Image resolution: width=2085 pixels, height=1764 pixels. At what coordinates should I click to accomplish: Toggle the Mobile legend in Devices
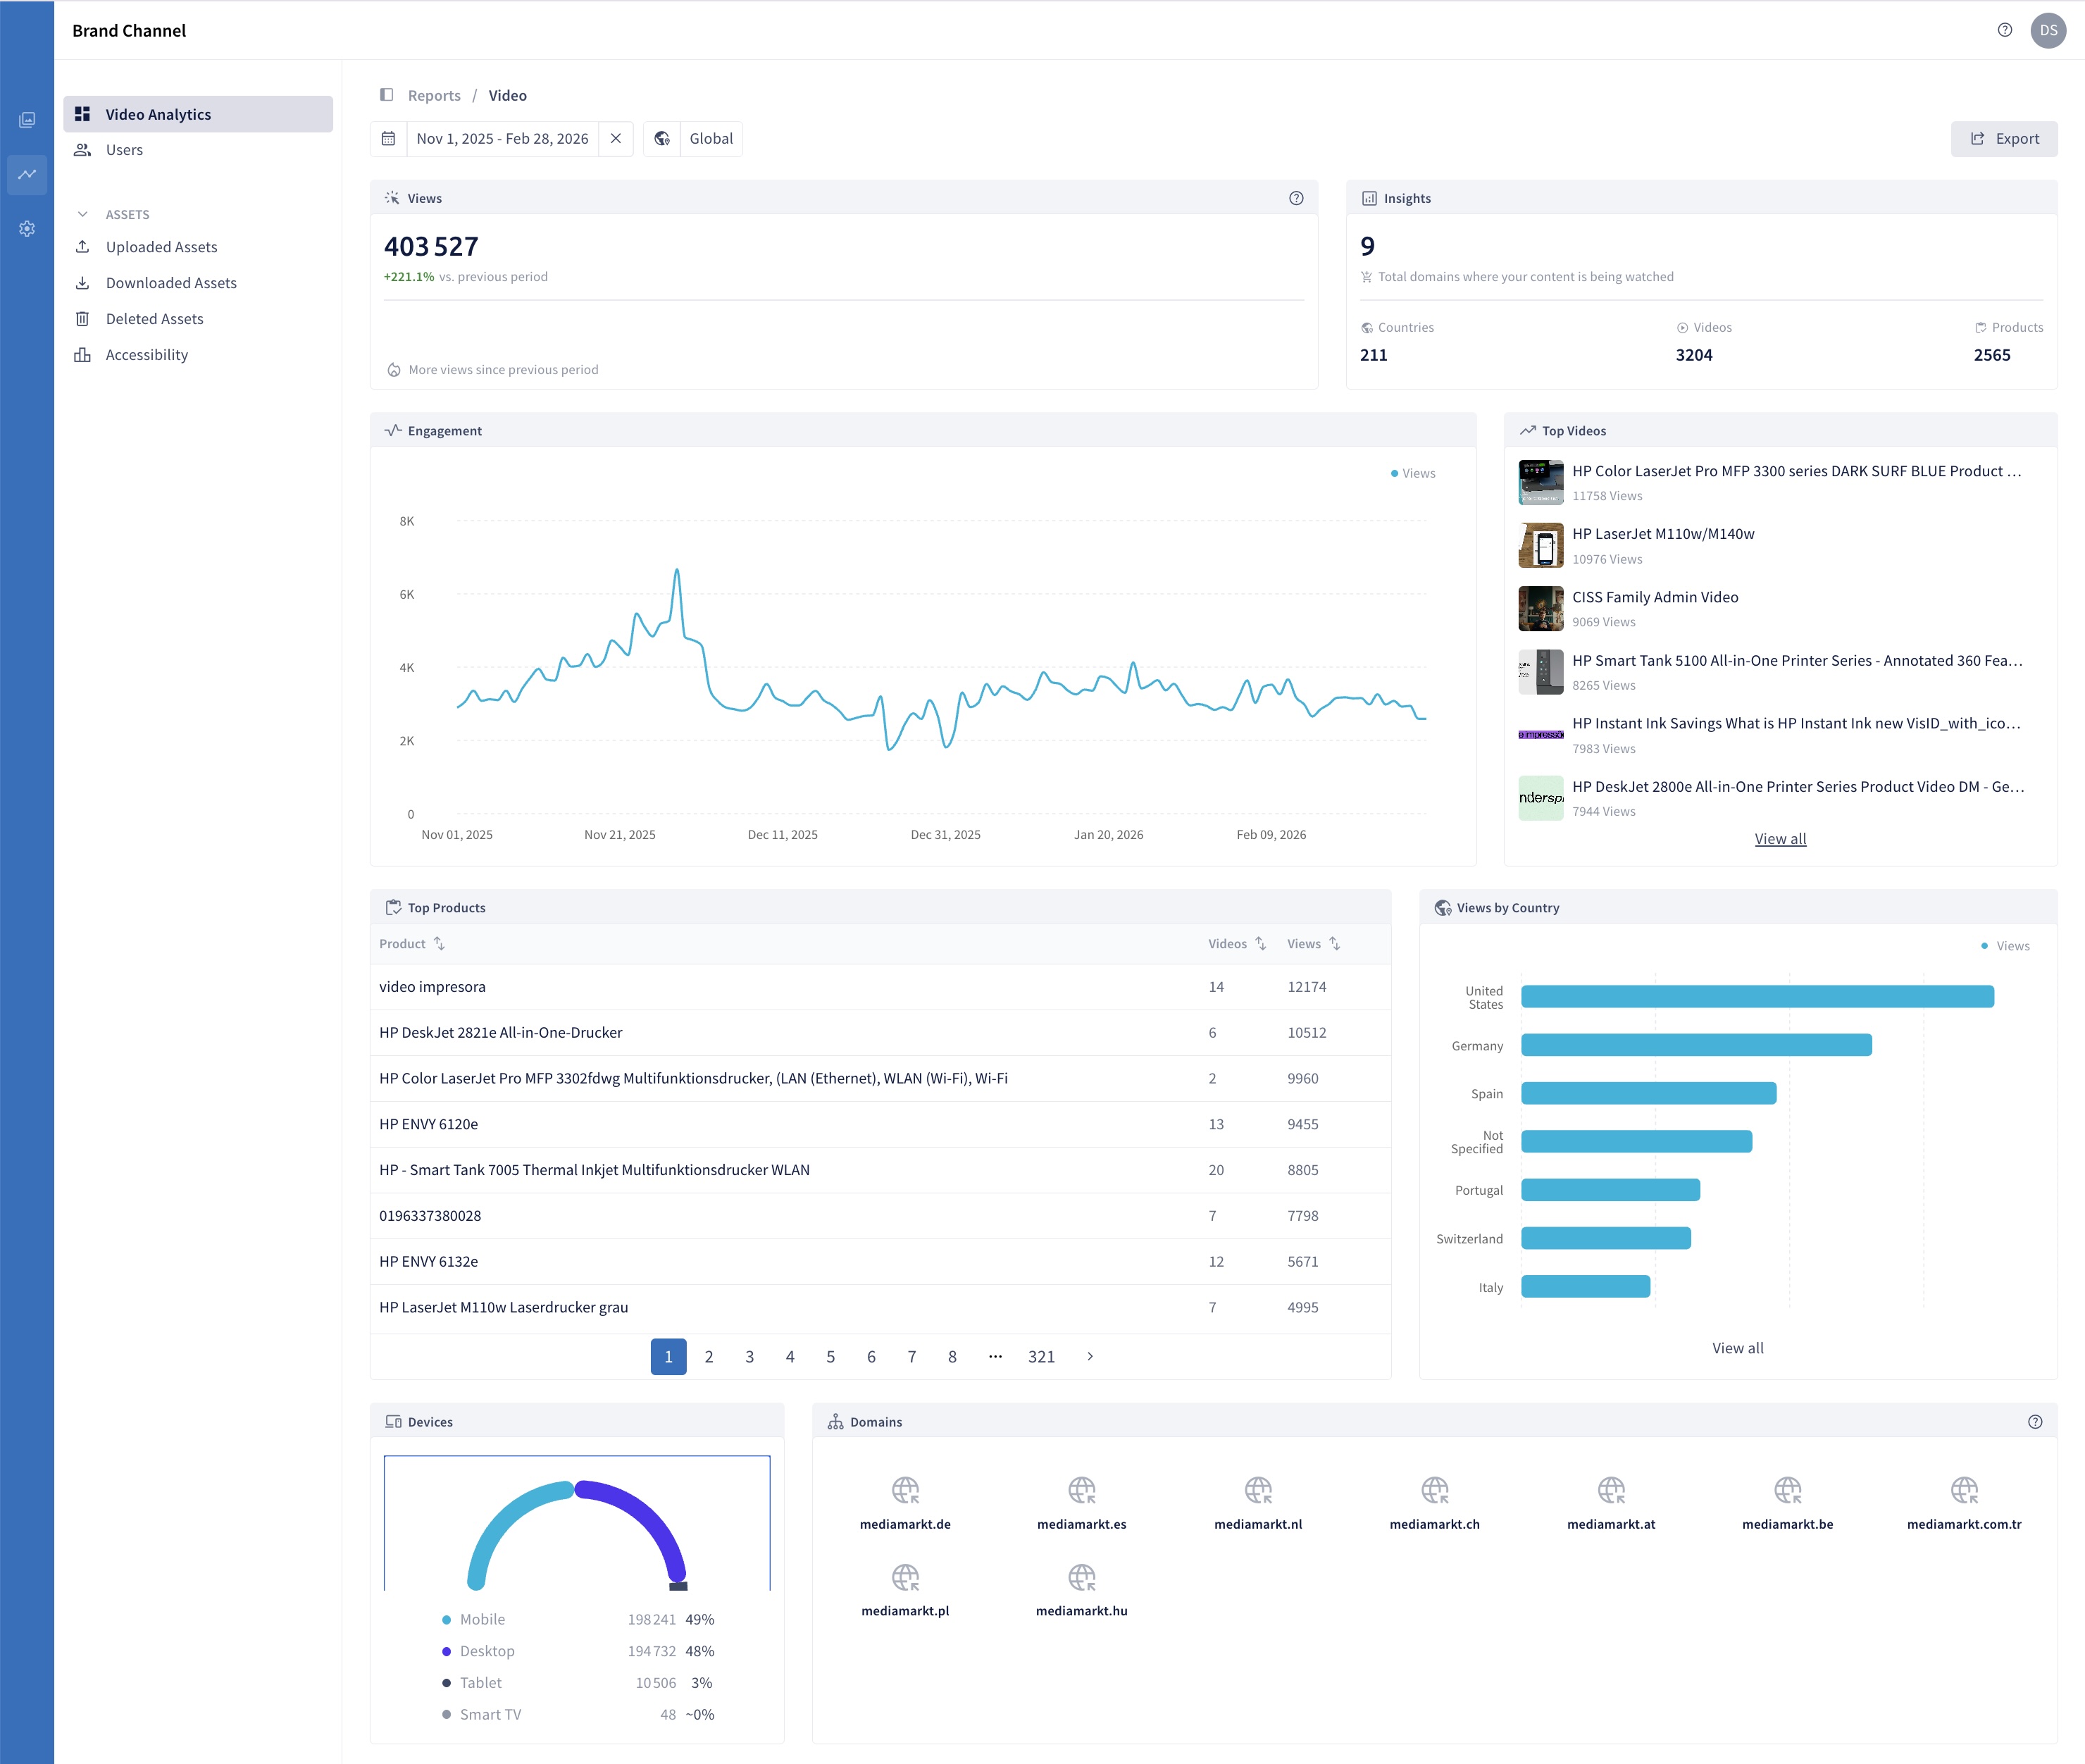click(x=473, y=1619)
